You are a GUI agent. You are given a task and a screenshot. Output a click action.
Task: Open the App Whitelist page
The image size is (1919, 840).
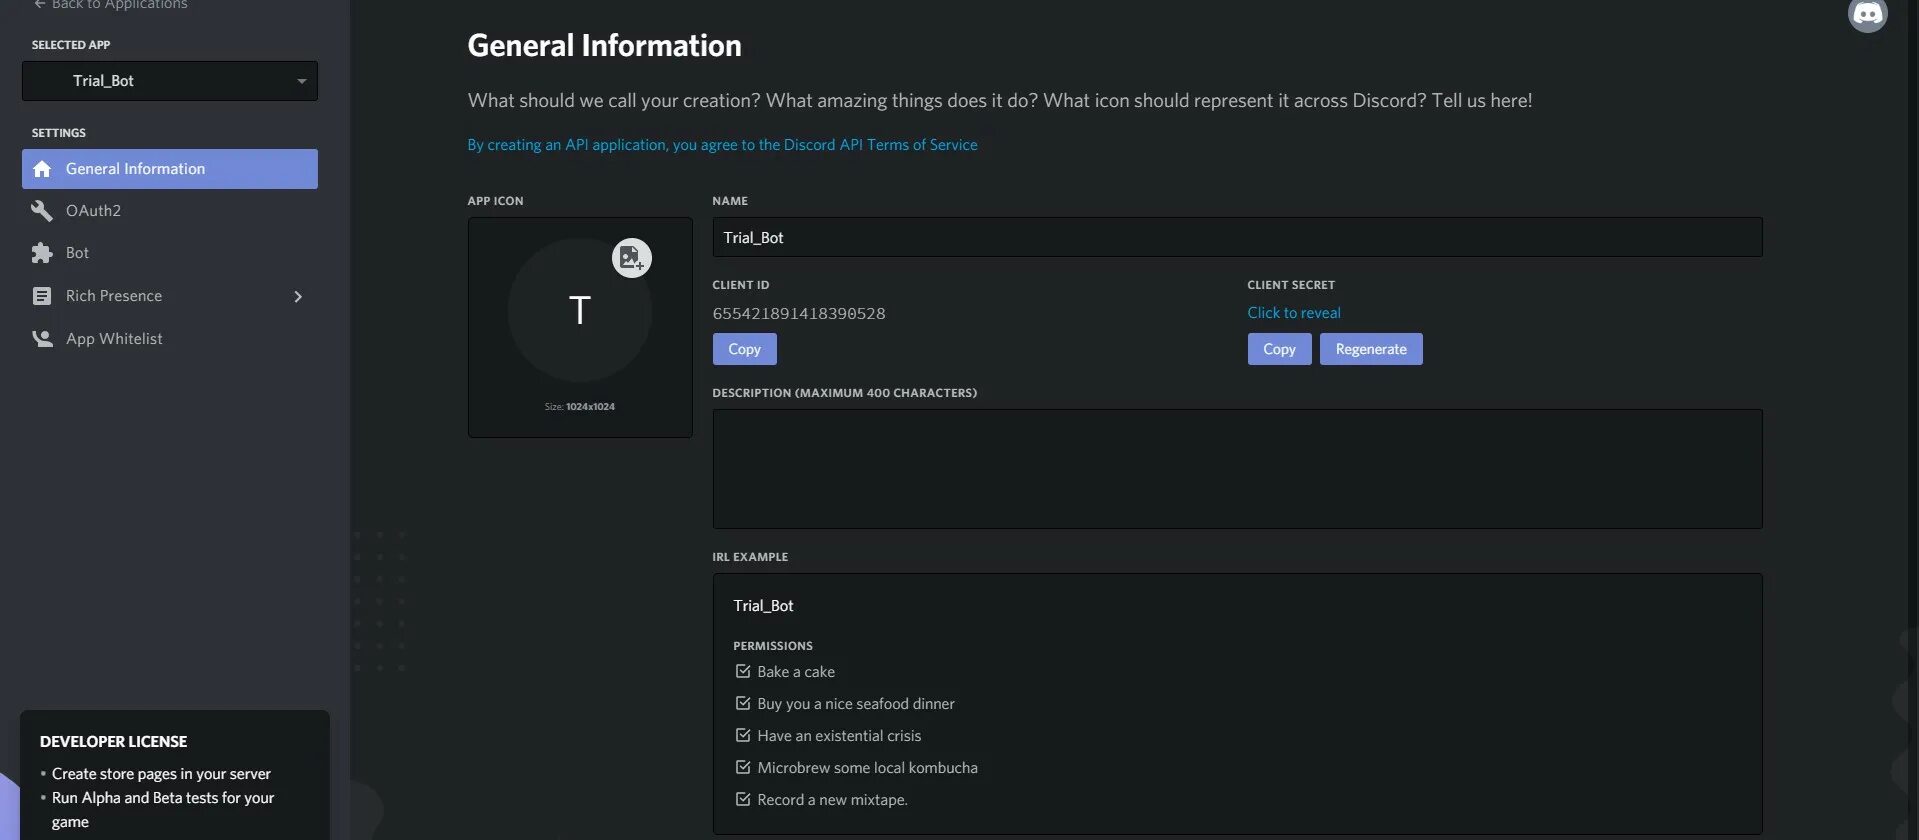point(170,339)
